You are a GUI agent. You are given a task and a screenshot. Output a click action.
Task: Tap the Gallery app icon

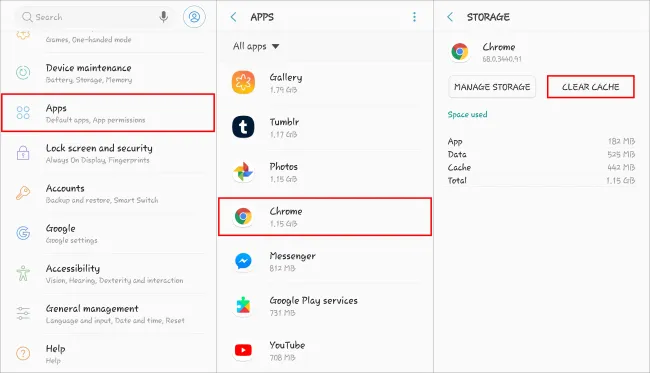click(x=243, y=82)
